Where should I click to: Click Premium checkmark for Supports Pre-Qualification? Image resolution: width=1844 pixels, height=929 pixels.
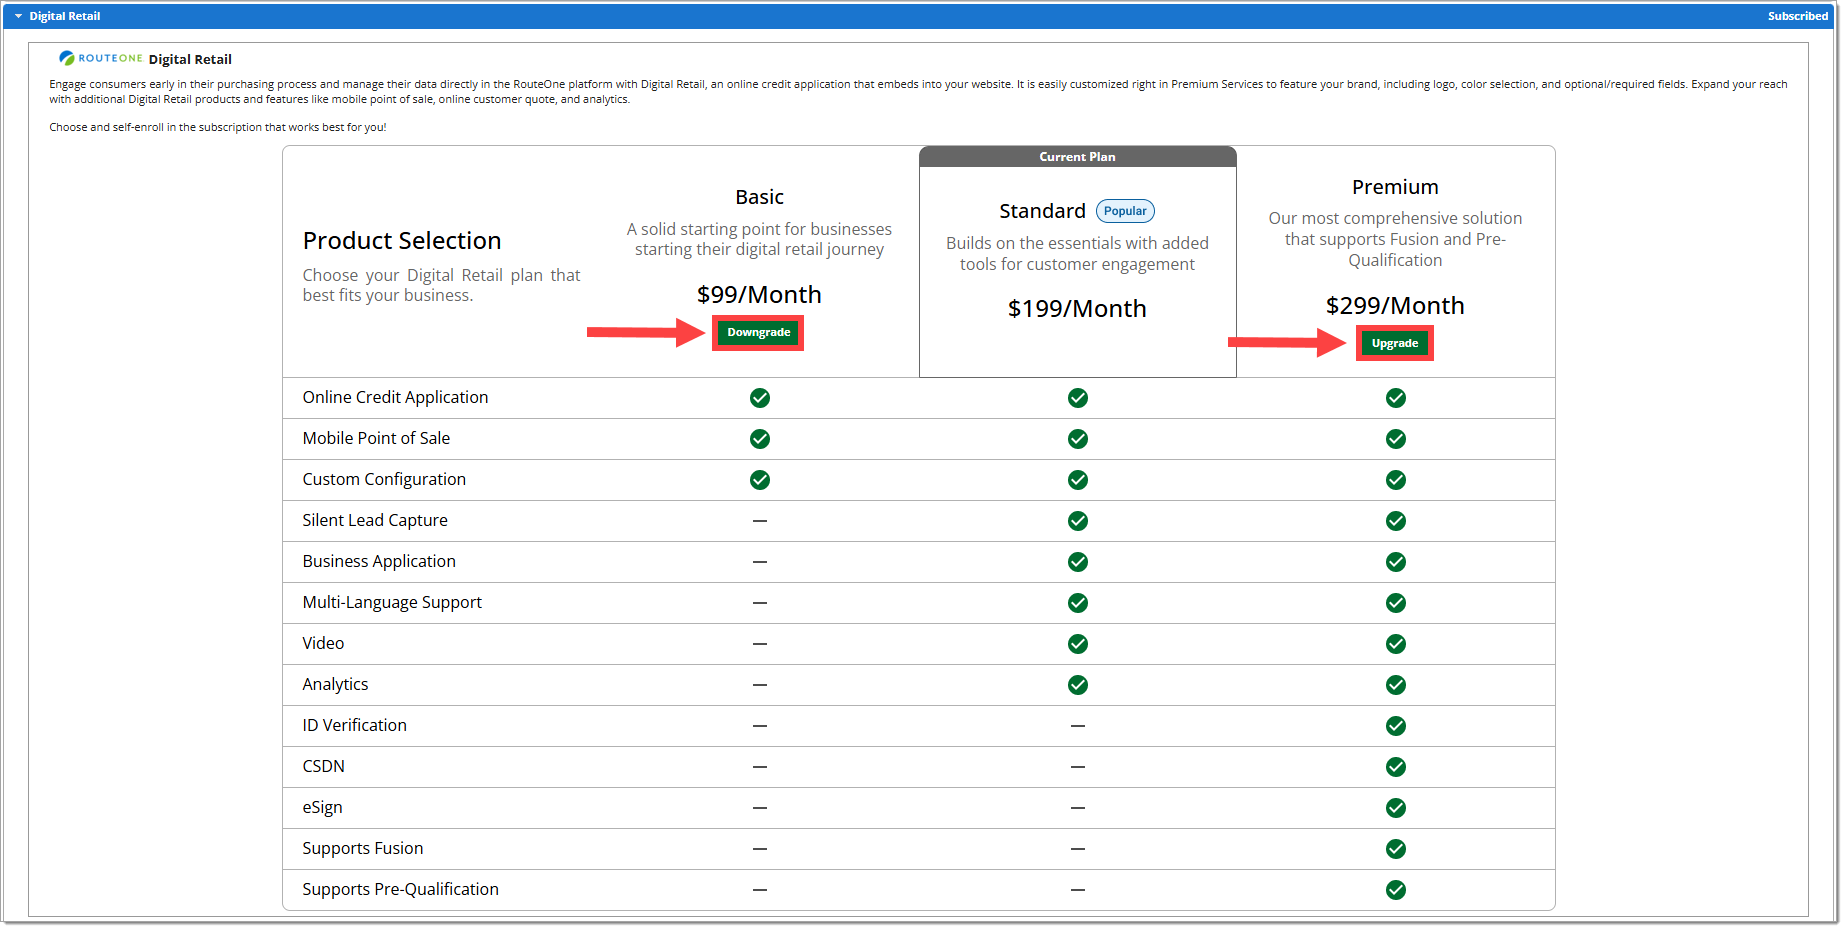pos(1395,890)
